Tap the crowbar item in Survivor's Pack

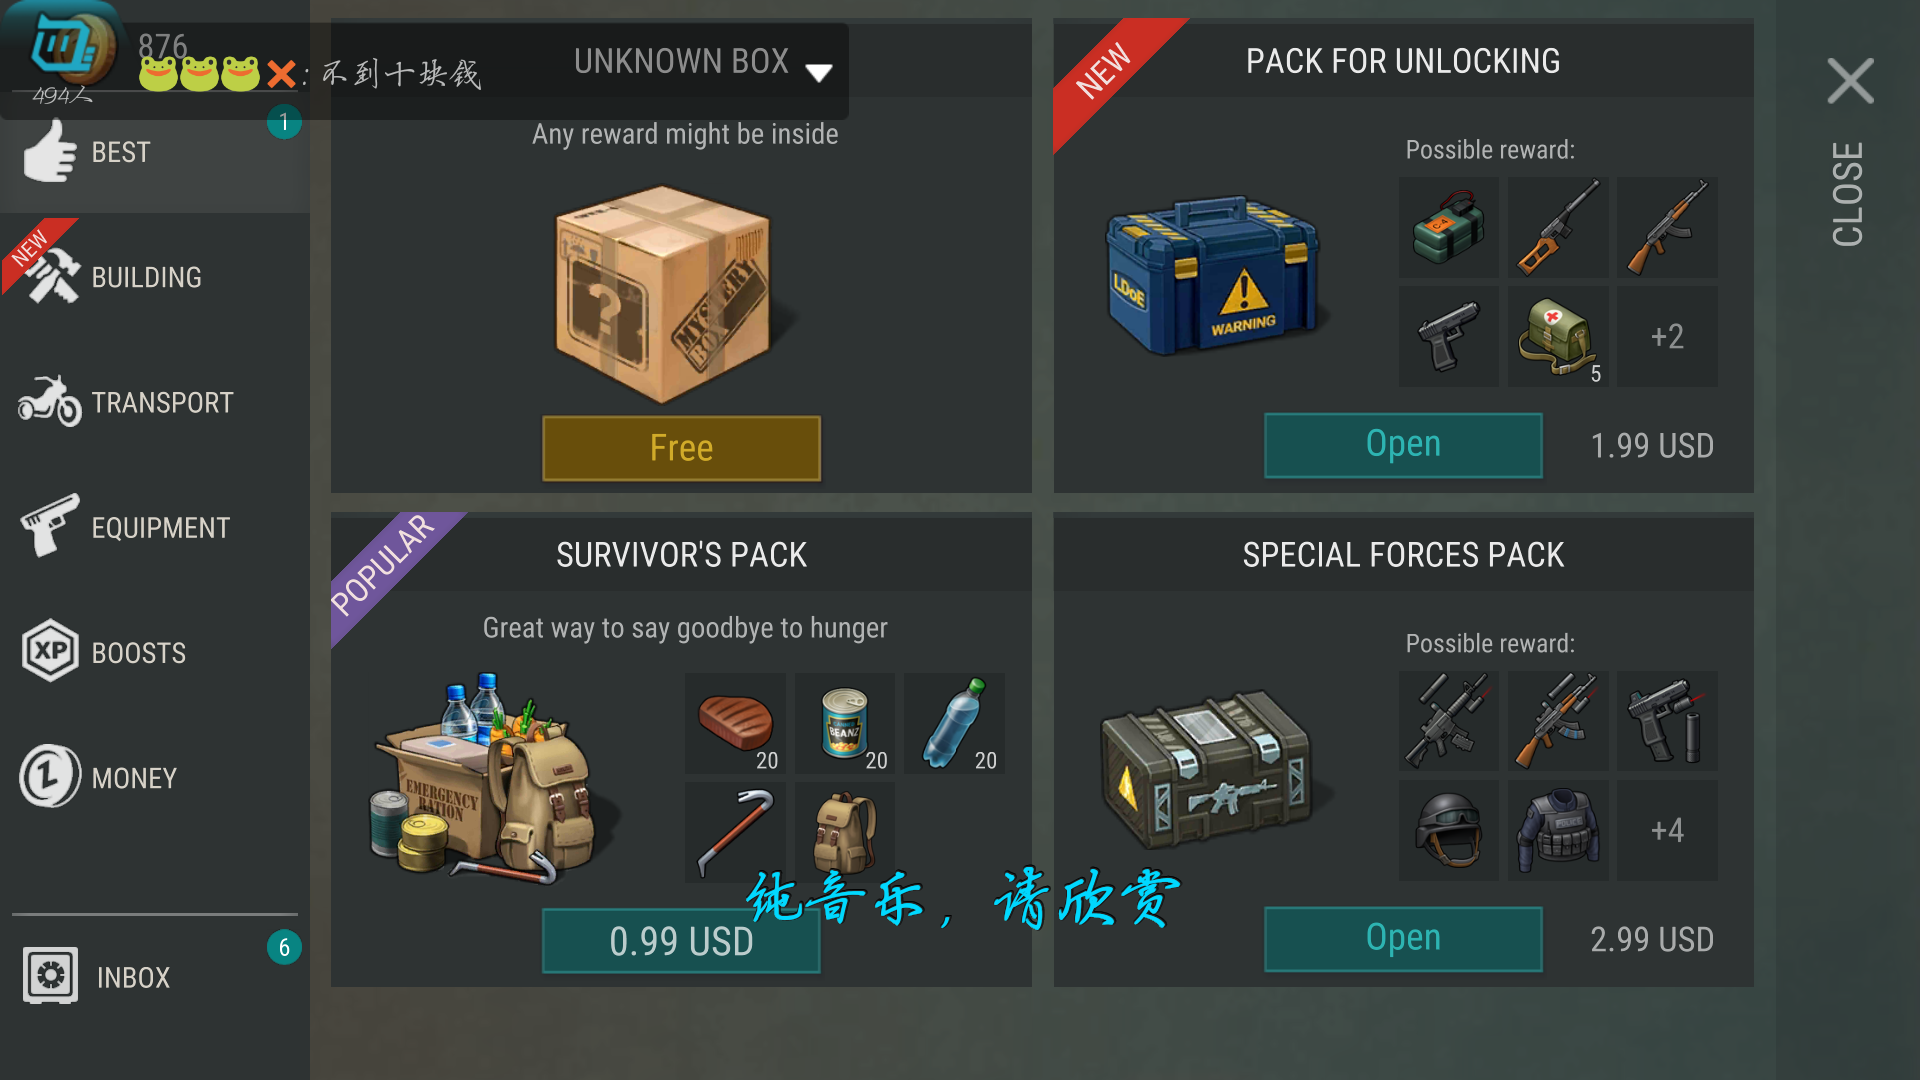point(735,833)
